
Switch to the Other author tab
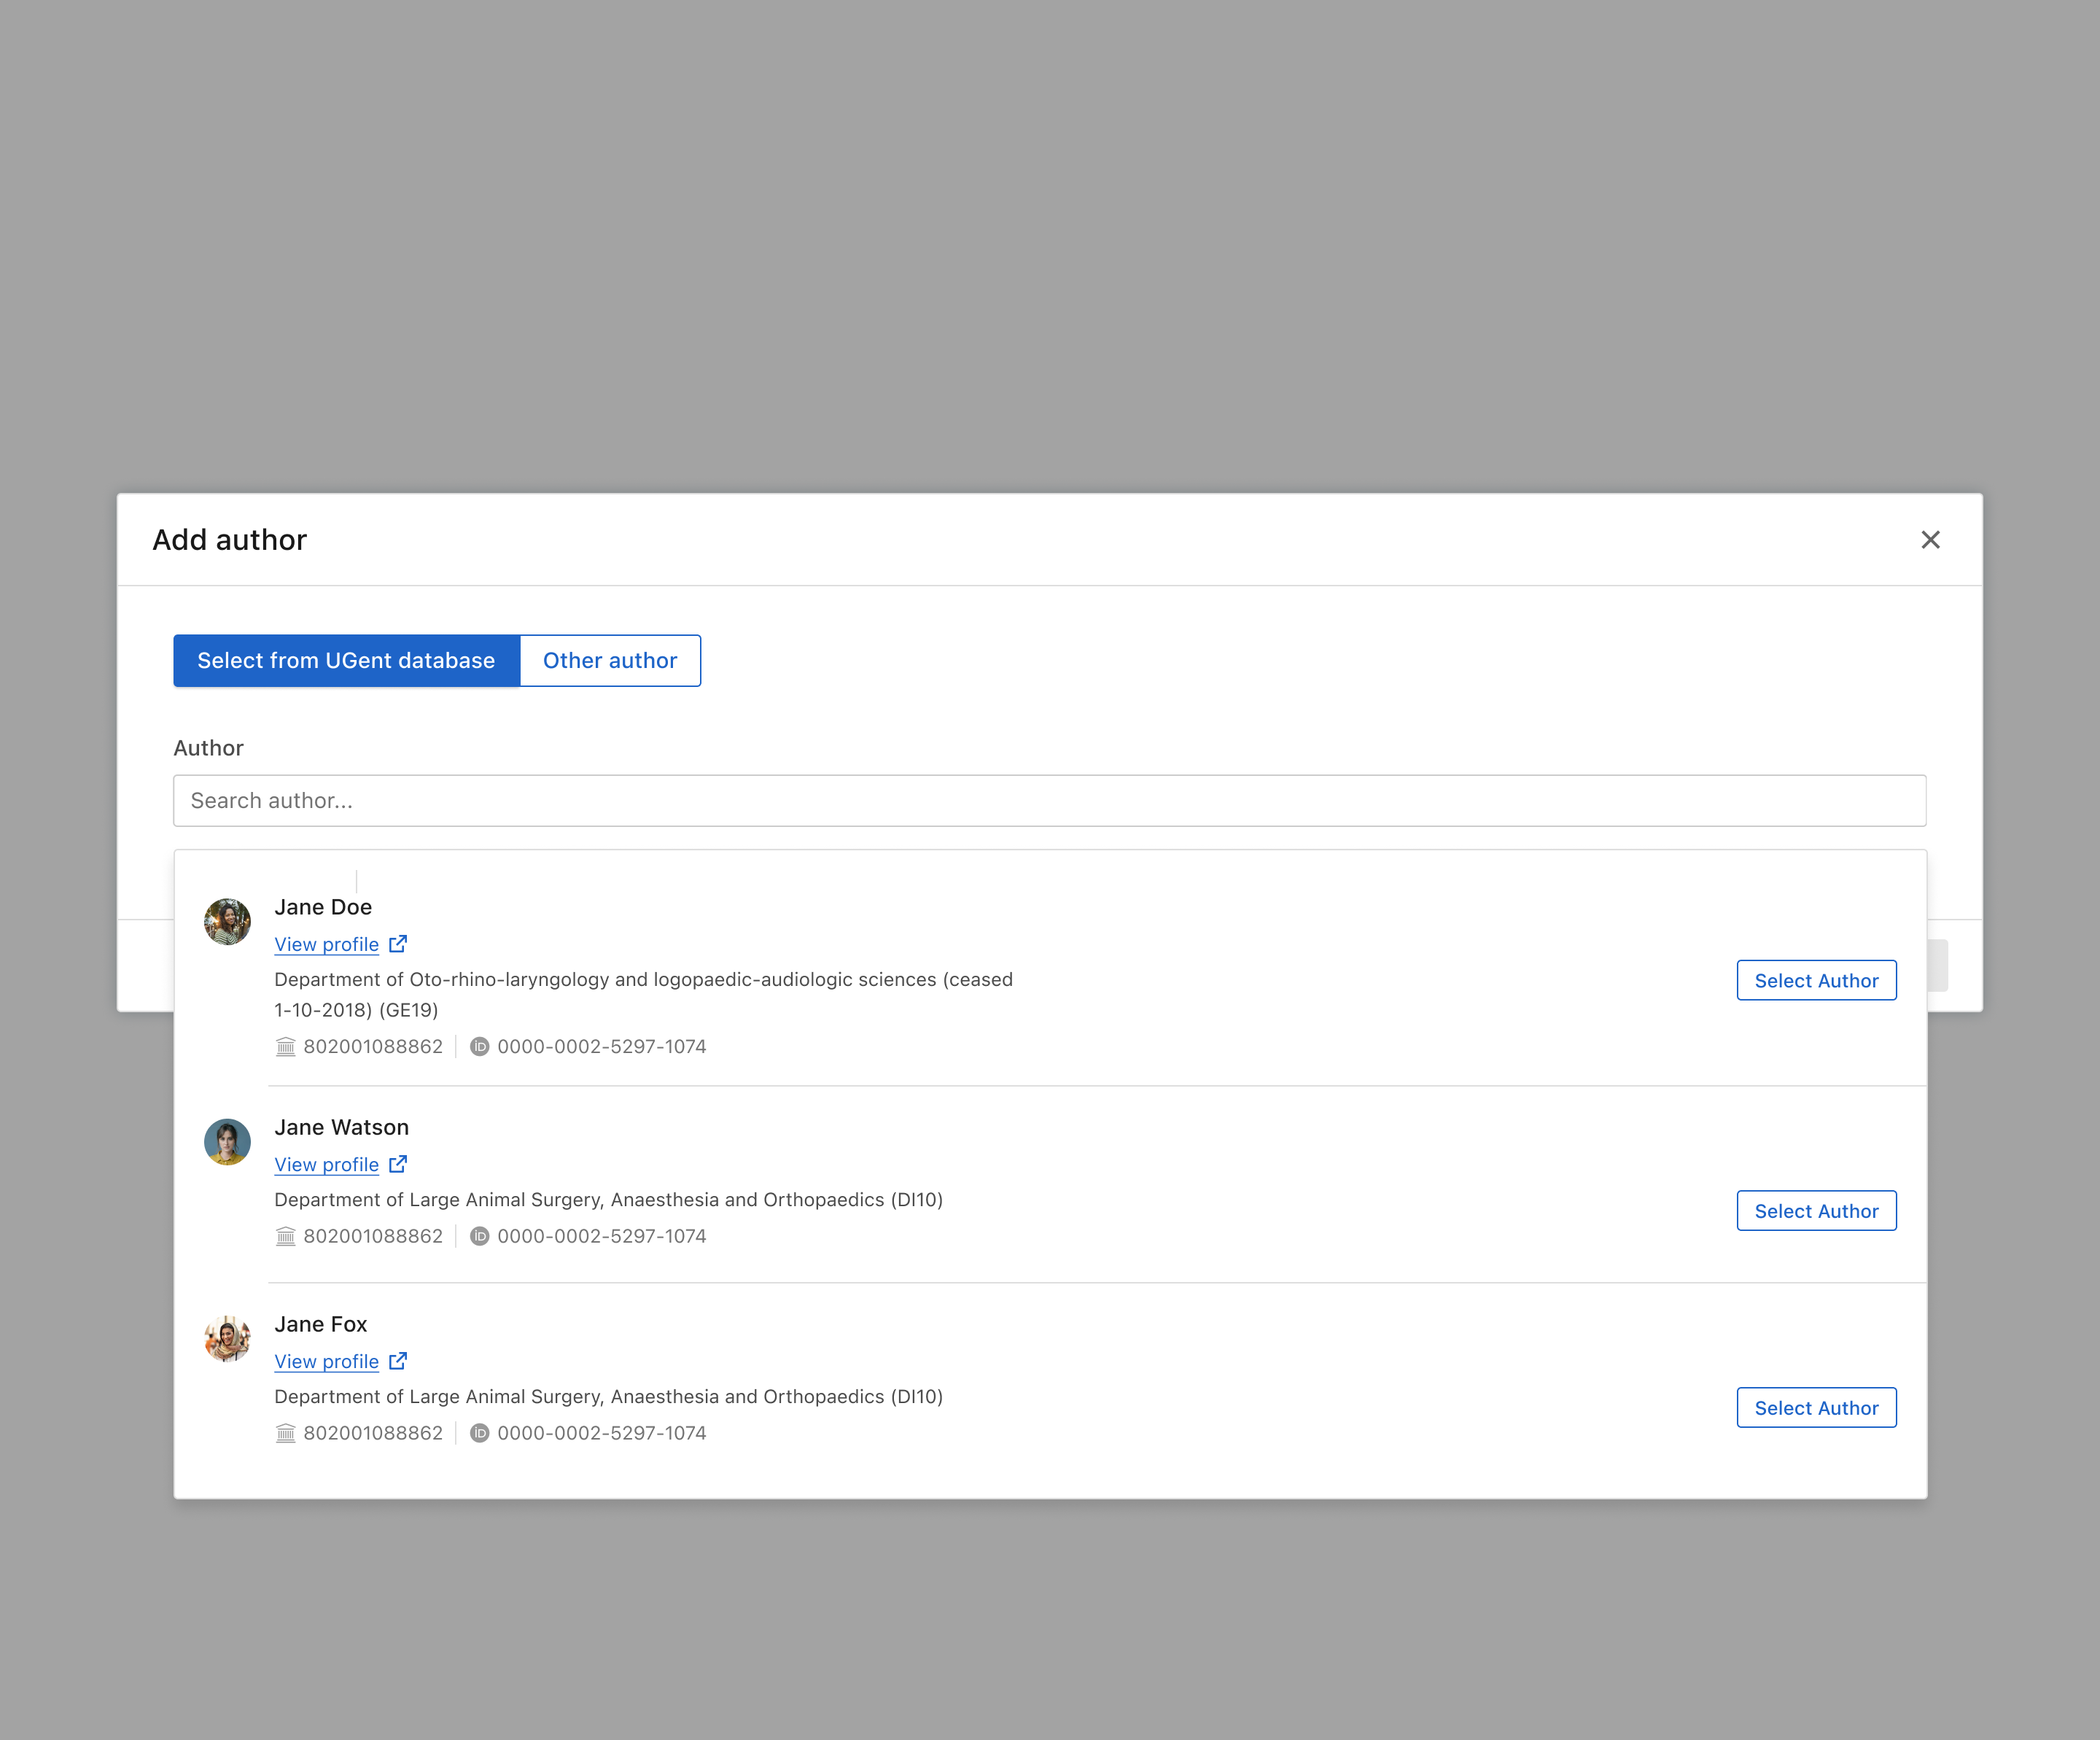tap(610, 660)
